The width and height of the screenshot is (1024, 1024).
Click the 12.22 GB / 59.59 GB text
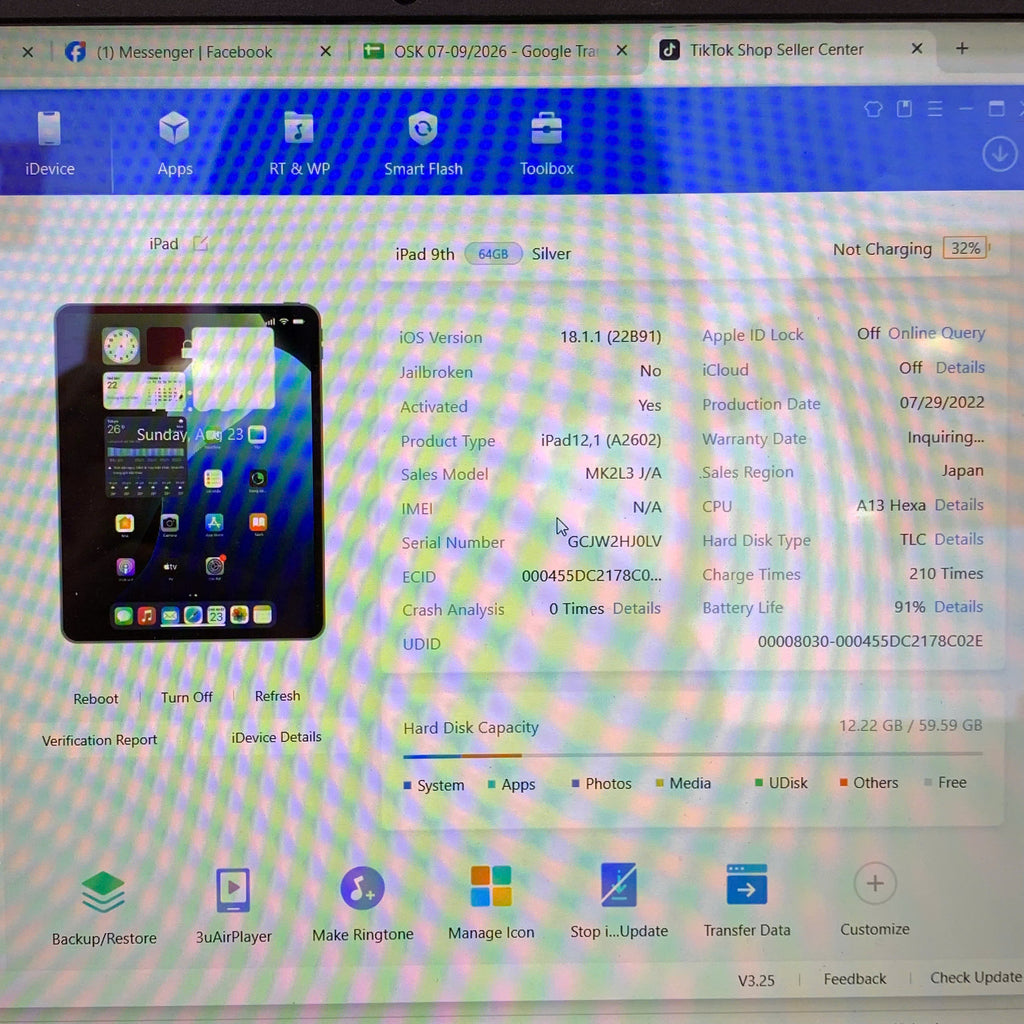tap(910, 726)
